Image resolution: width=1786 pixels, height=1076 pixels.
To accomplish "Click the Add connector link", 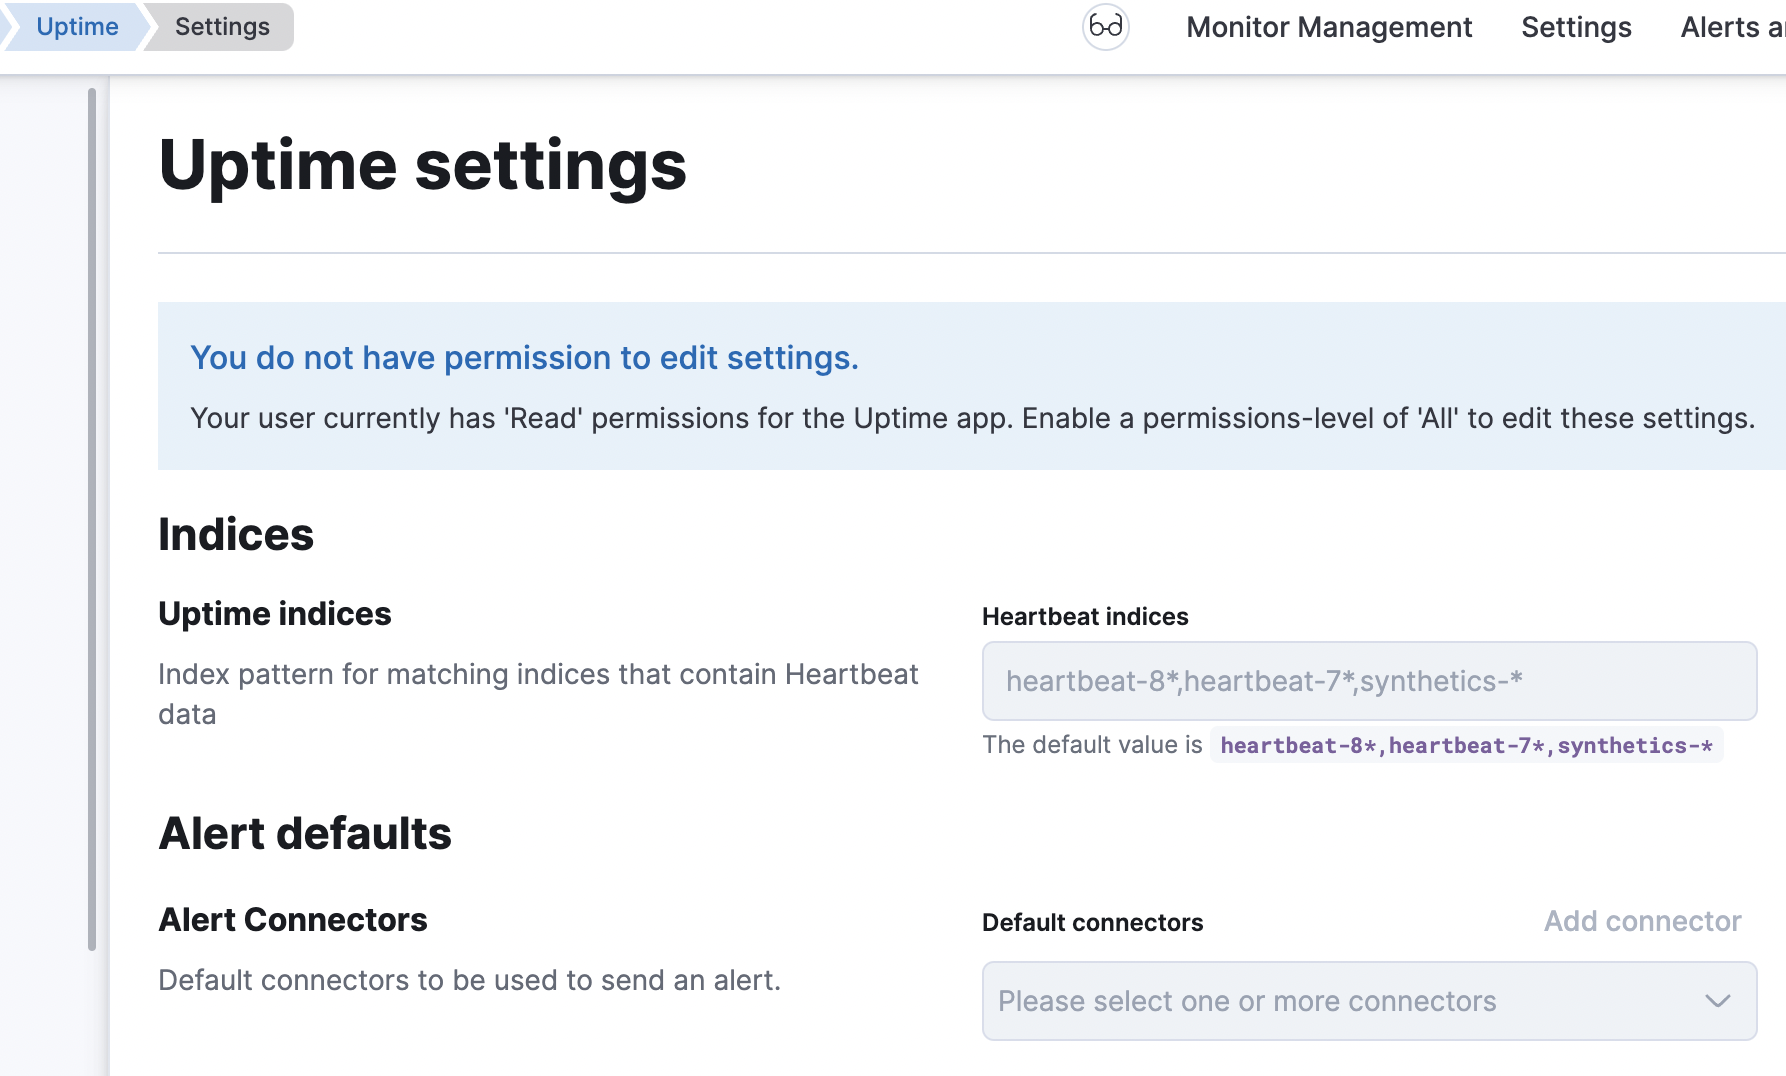I will click(1642, 921).
